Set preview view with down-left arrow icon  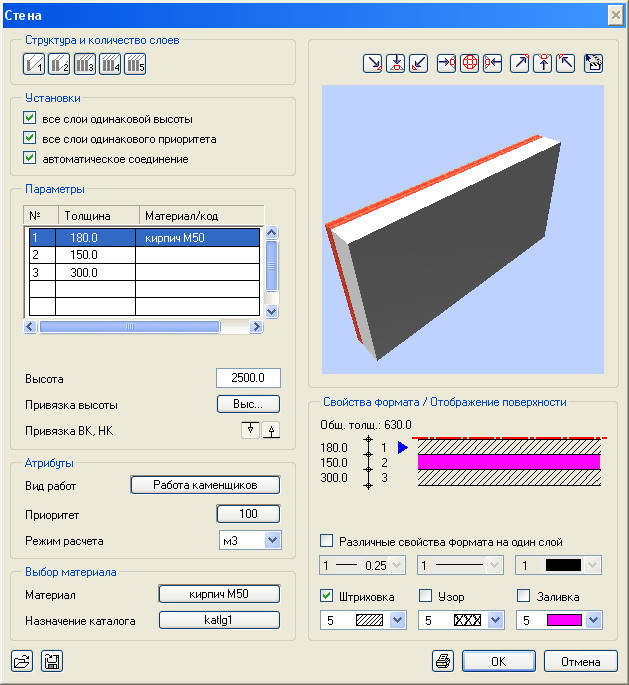(418, 63)
